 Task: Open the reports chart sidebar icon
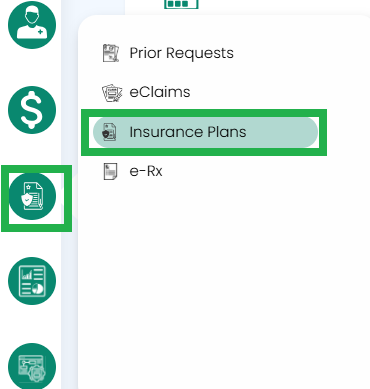pyautogui.click(x=32, y=281)
